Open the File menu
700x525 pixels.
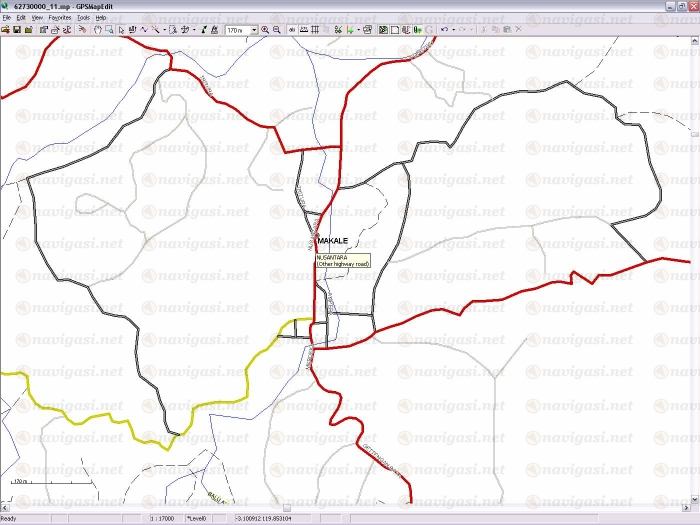point(6,18)
